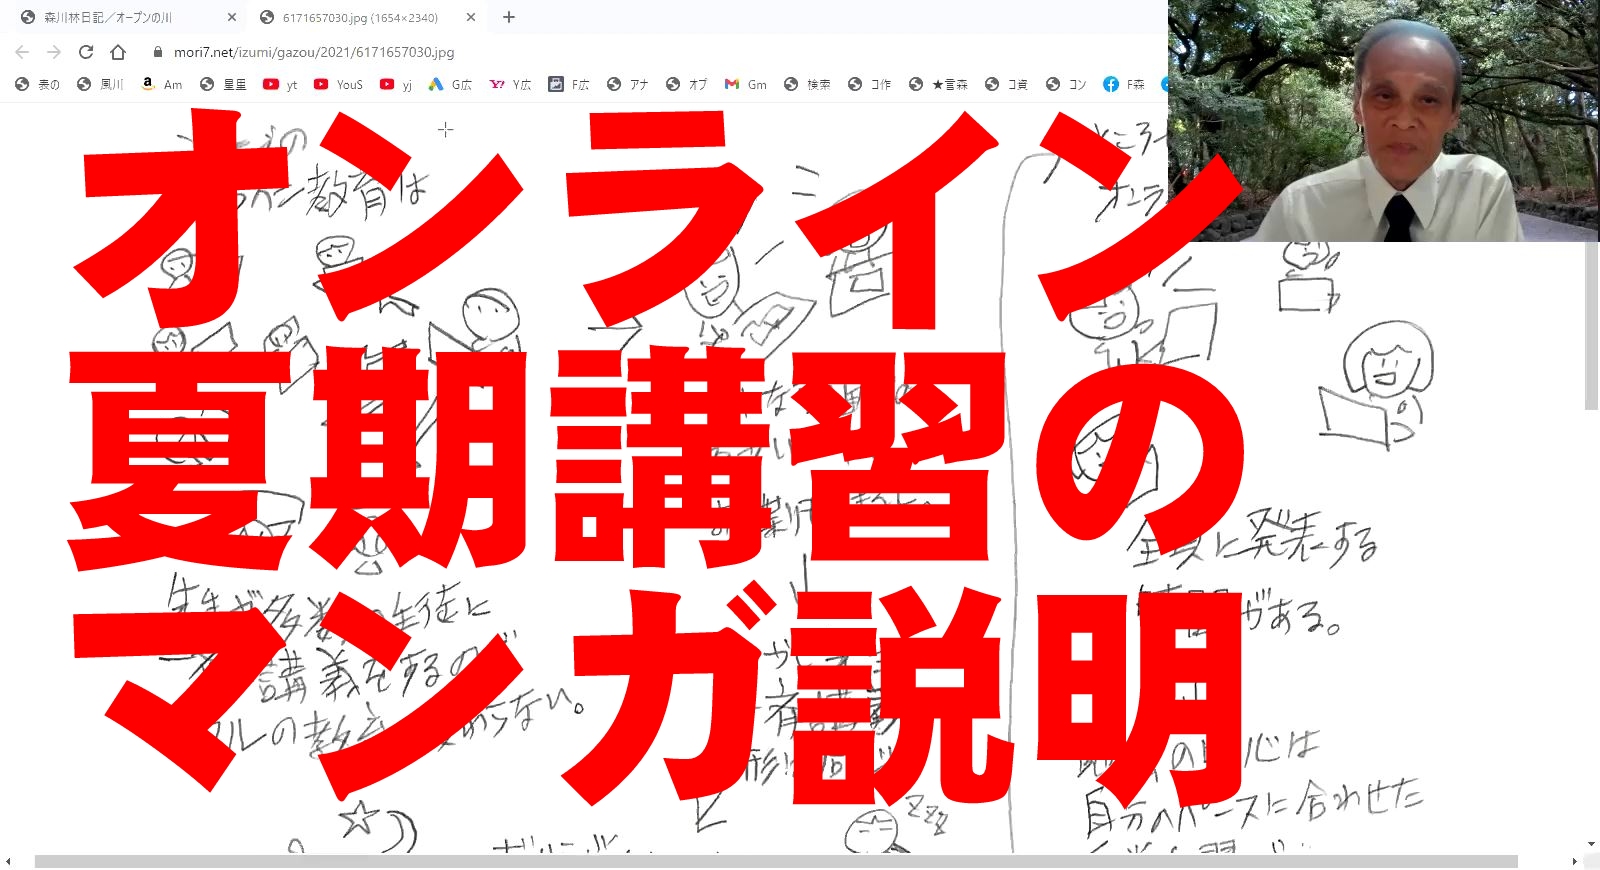Open the Yahoo 'Y広' bookmark
Screen dimensions: 1600x870
(x=510, y=85)
